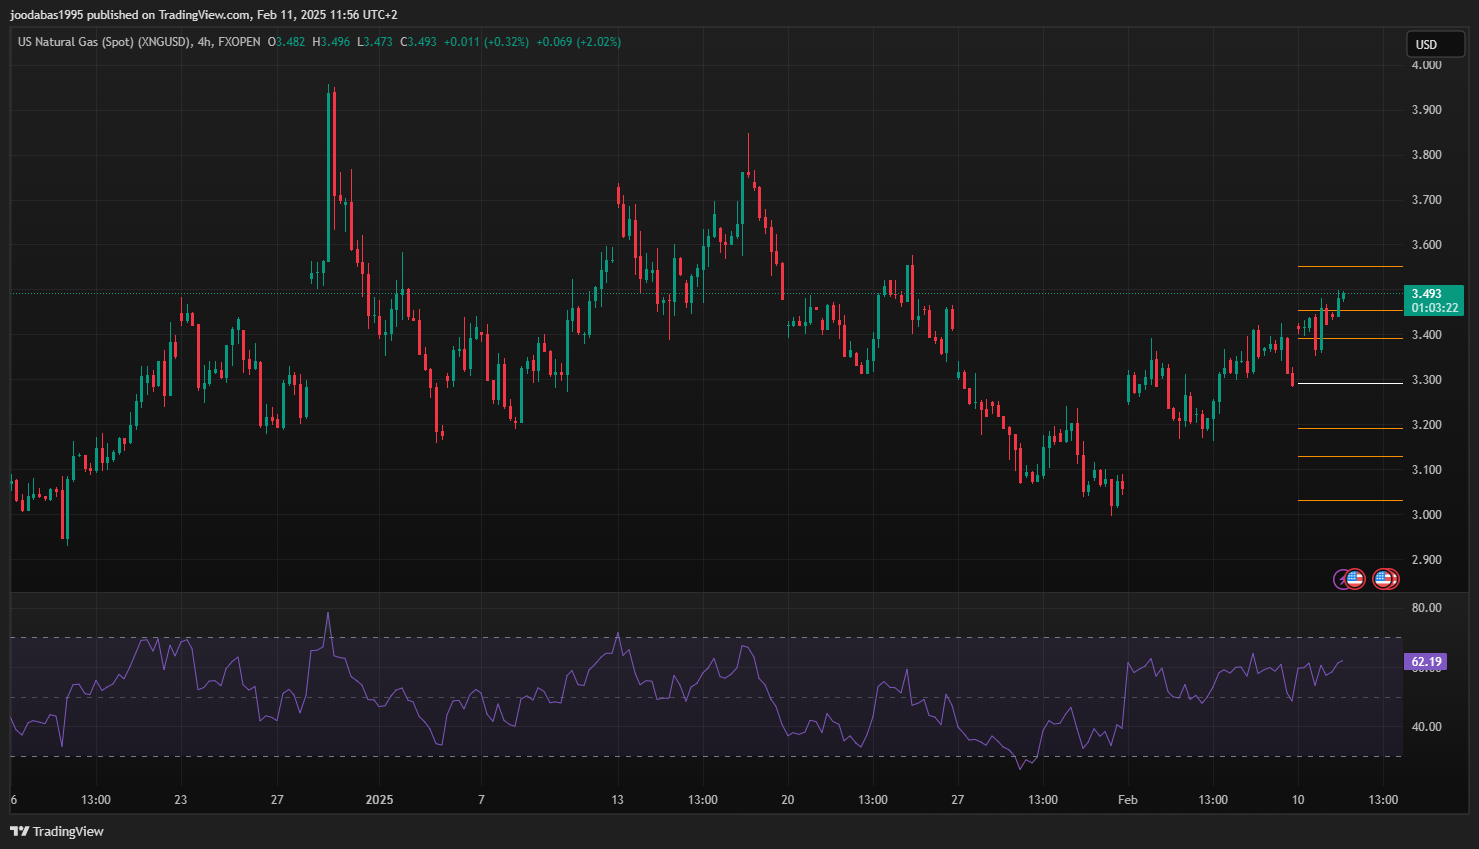Image resolution: width=1479 pixels, height=849 pixels.
Task: Click the TradingView logo at bottom left
Action: (x=57, y=831)
